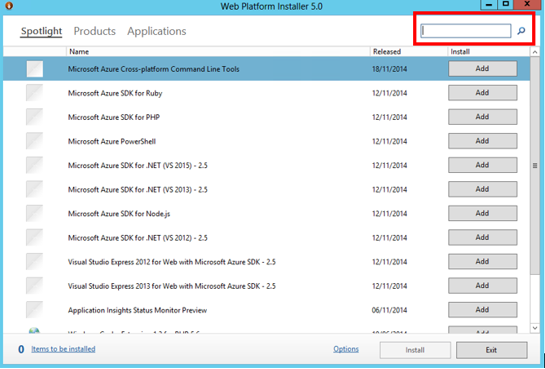Viewport: 545px width, 369px height.
Task: Focus the search text box
Action: (x=465, y=31)
